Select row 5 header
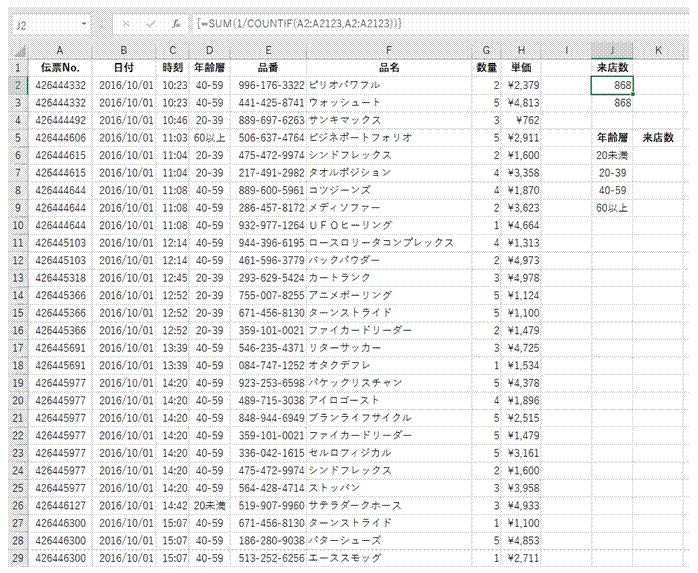The image size is (698, 573). (17, 137)
